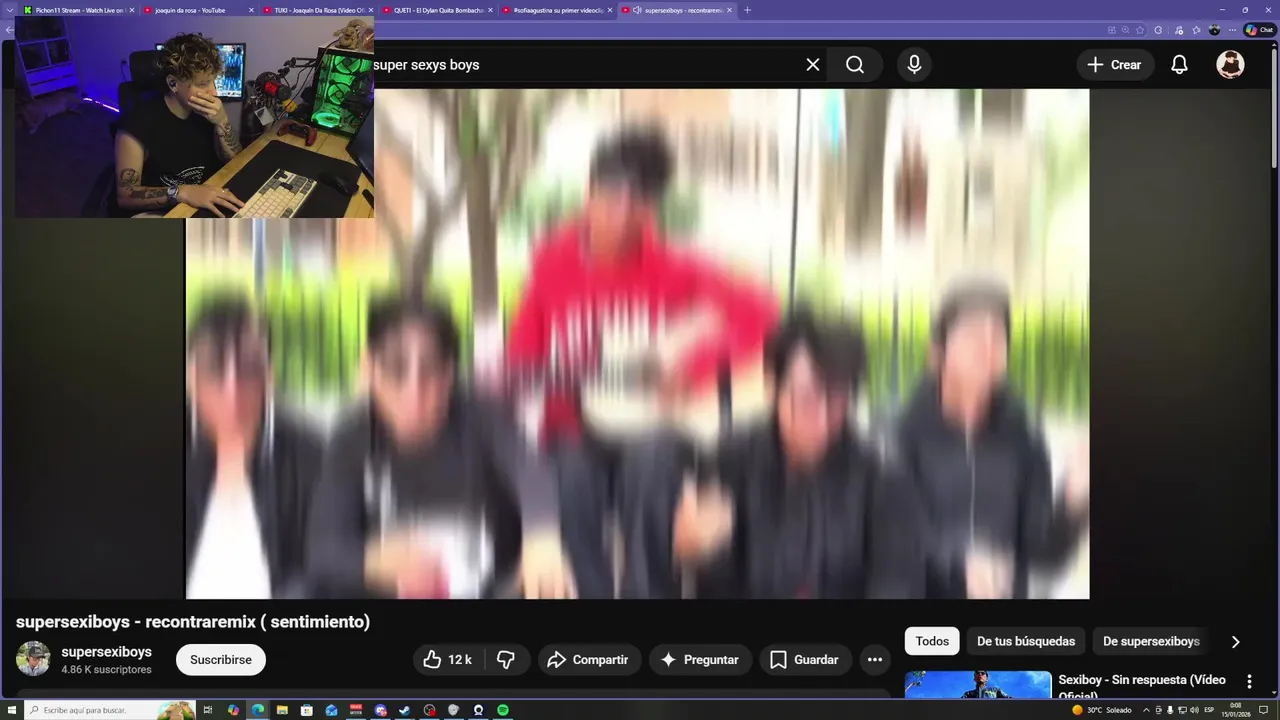Open Task View from taskbar
Image resolution: width=1280 pixels, height=720 pixels.
coord(208,710)
